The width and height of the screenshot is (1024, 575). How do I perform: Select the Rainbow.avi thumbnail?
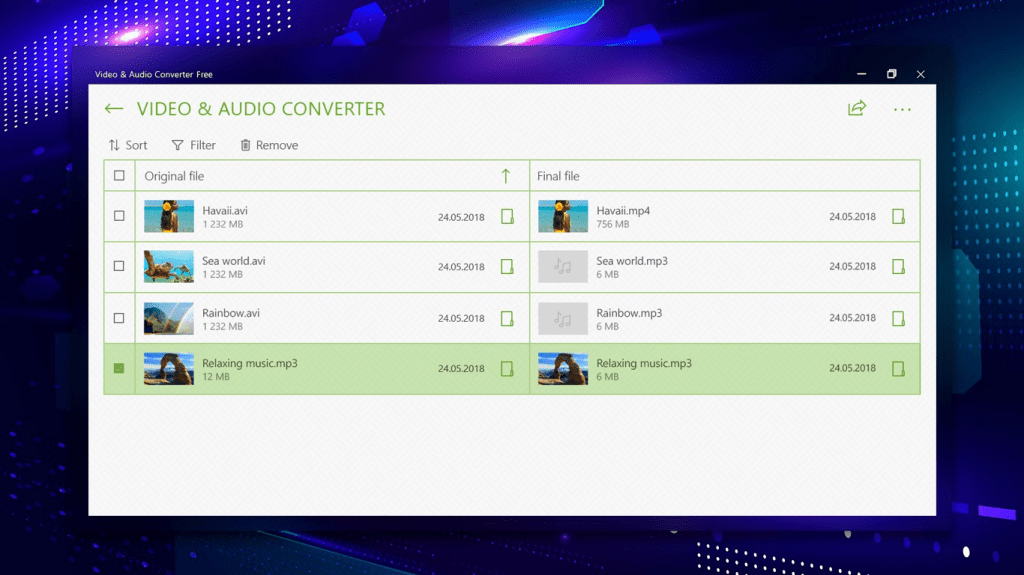[169, 318]
